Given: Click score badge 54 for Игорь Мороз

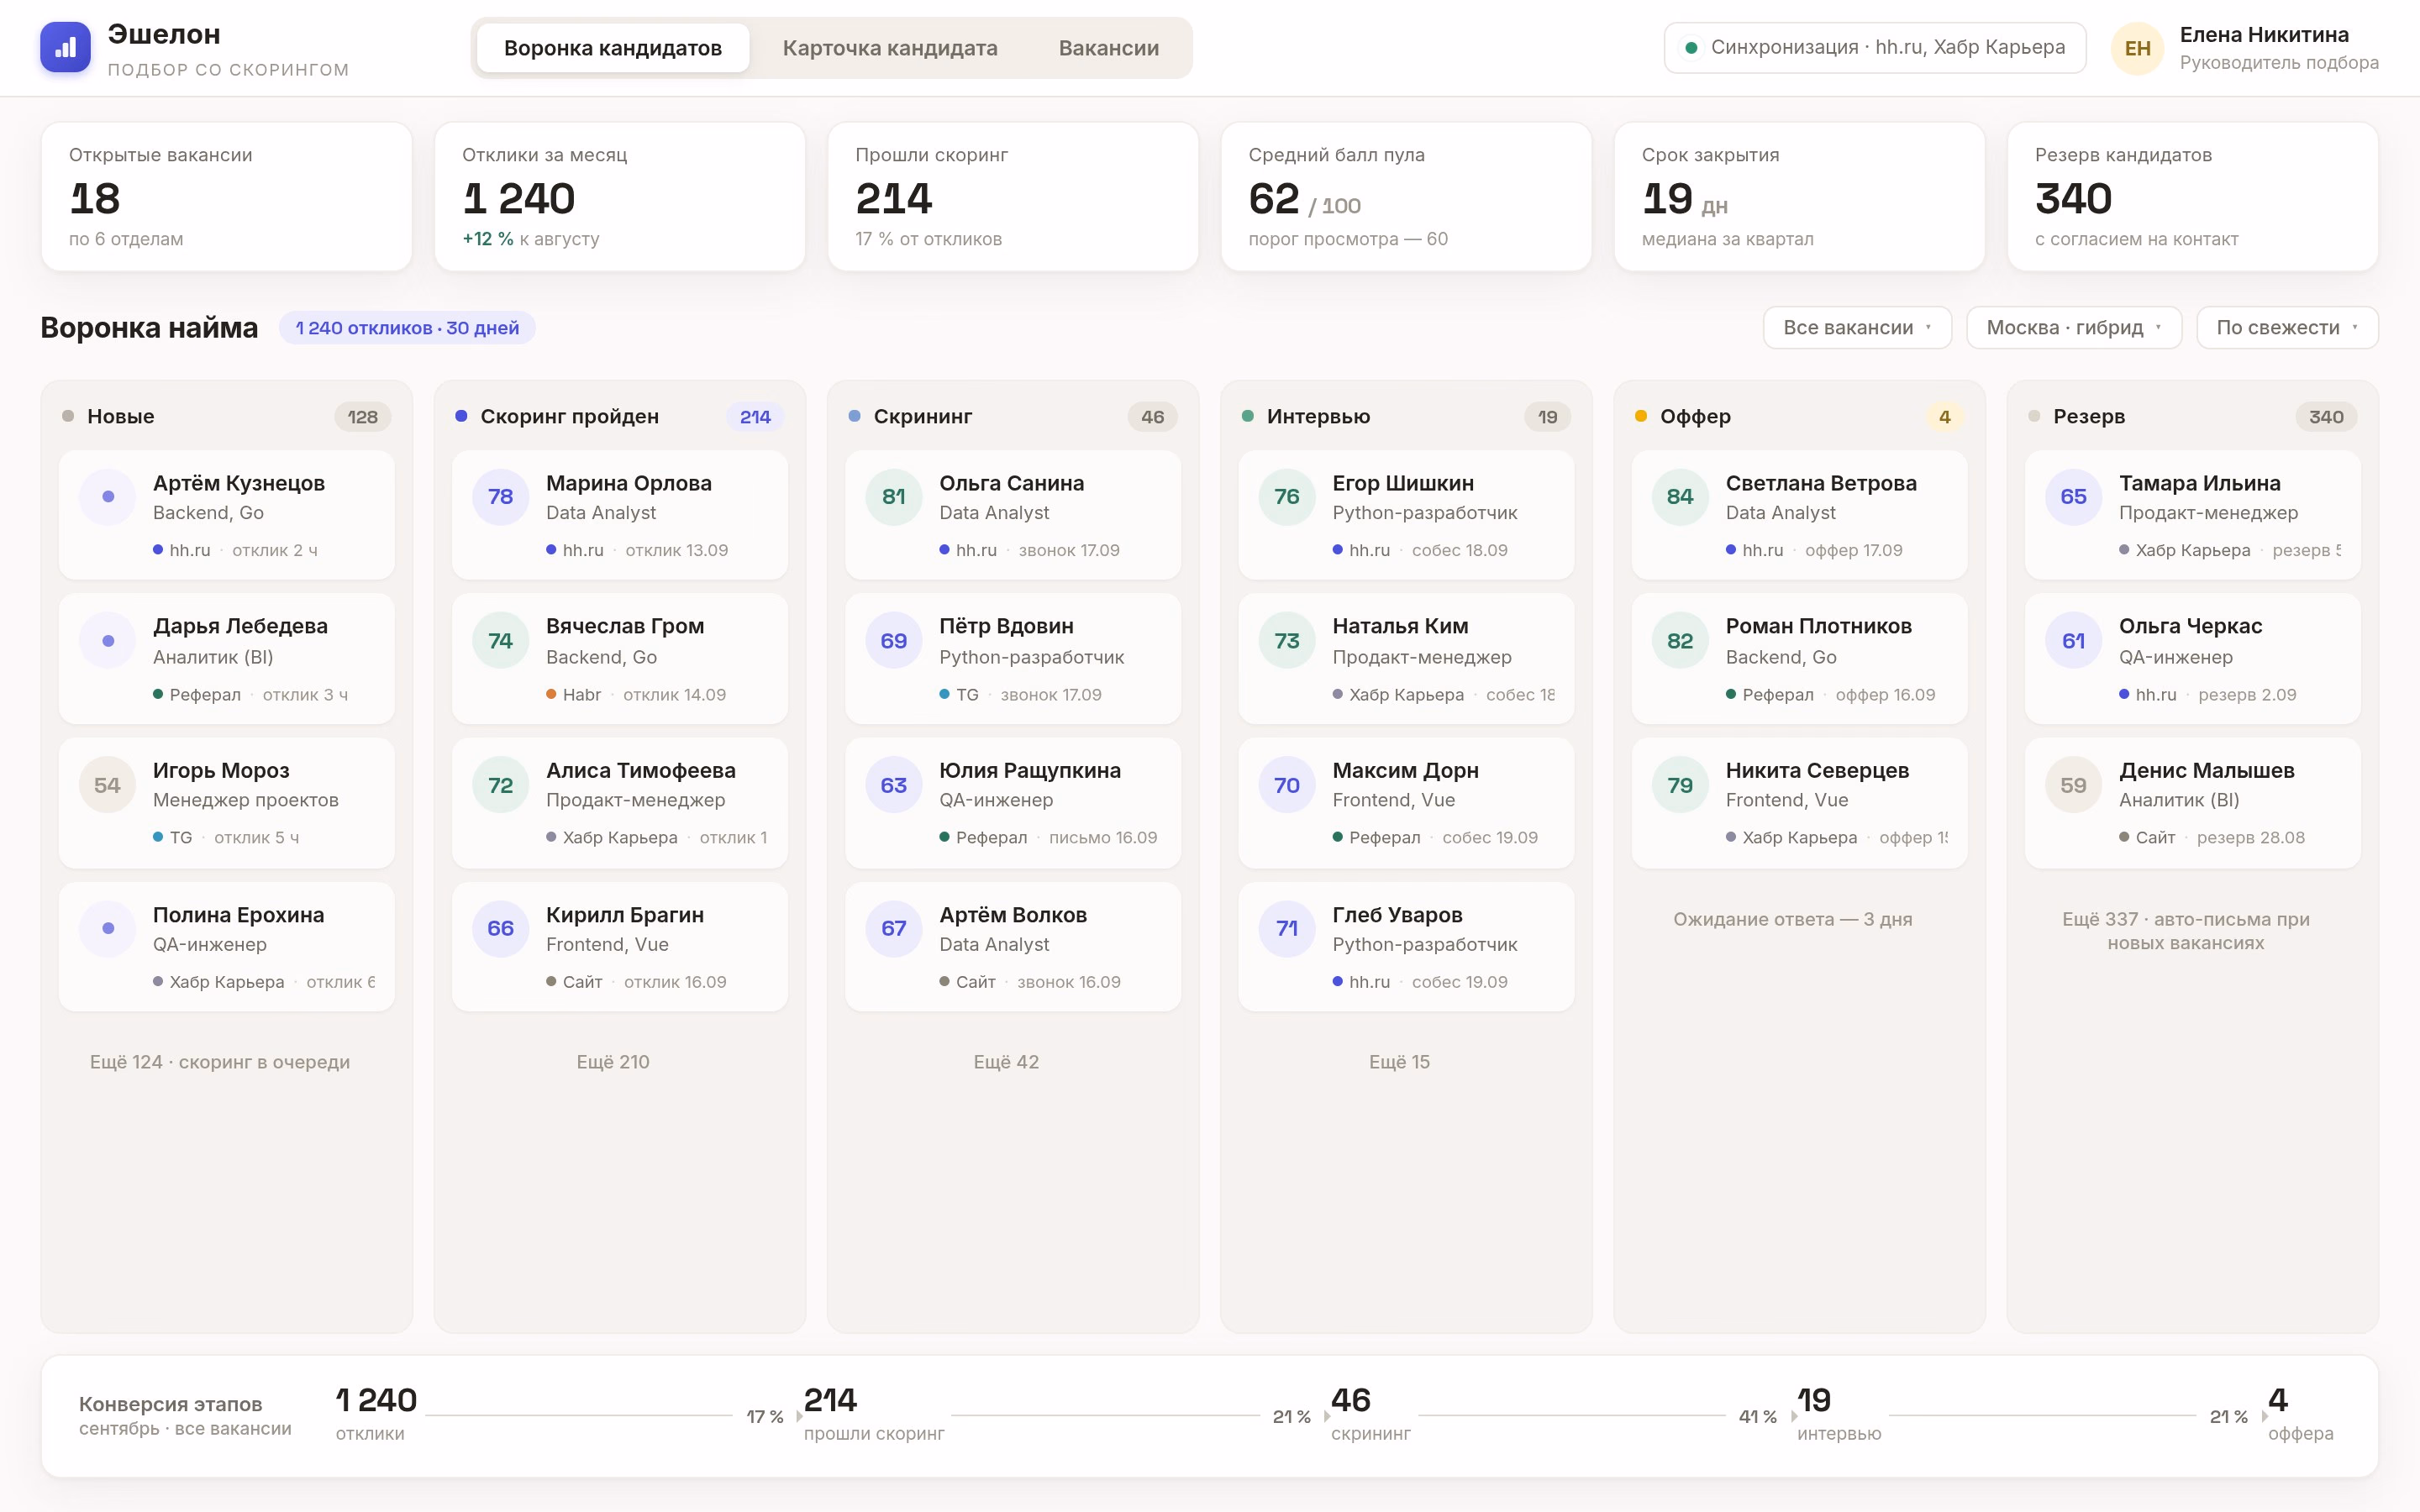Looking at the screenshot, I should [107, 785].
